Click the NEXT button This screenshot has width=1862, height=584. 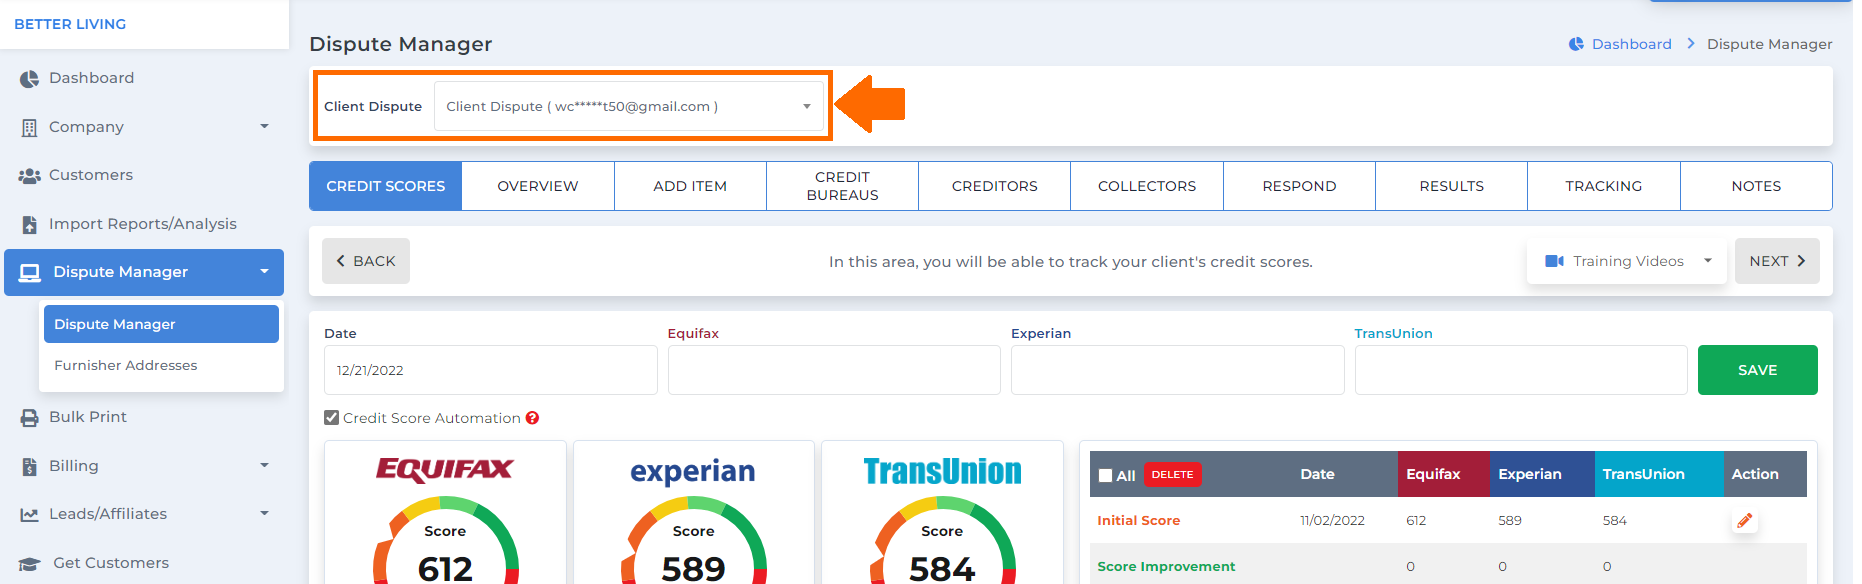tap(1777, 261)
